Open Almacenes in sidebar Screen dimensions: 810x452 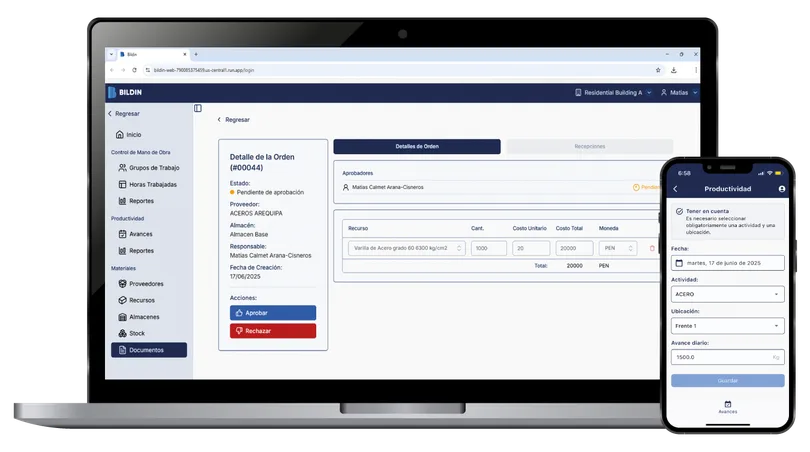click(139, 317)
